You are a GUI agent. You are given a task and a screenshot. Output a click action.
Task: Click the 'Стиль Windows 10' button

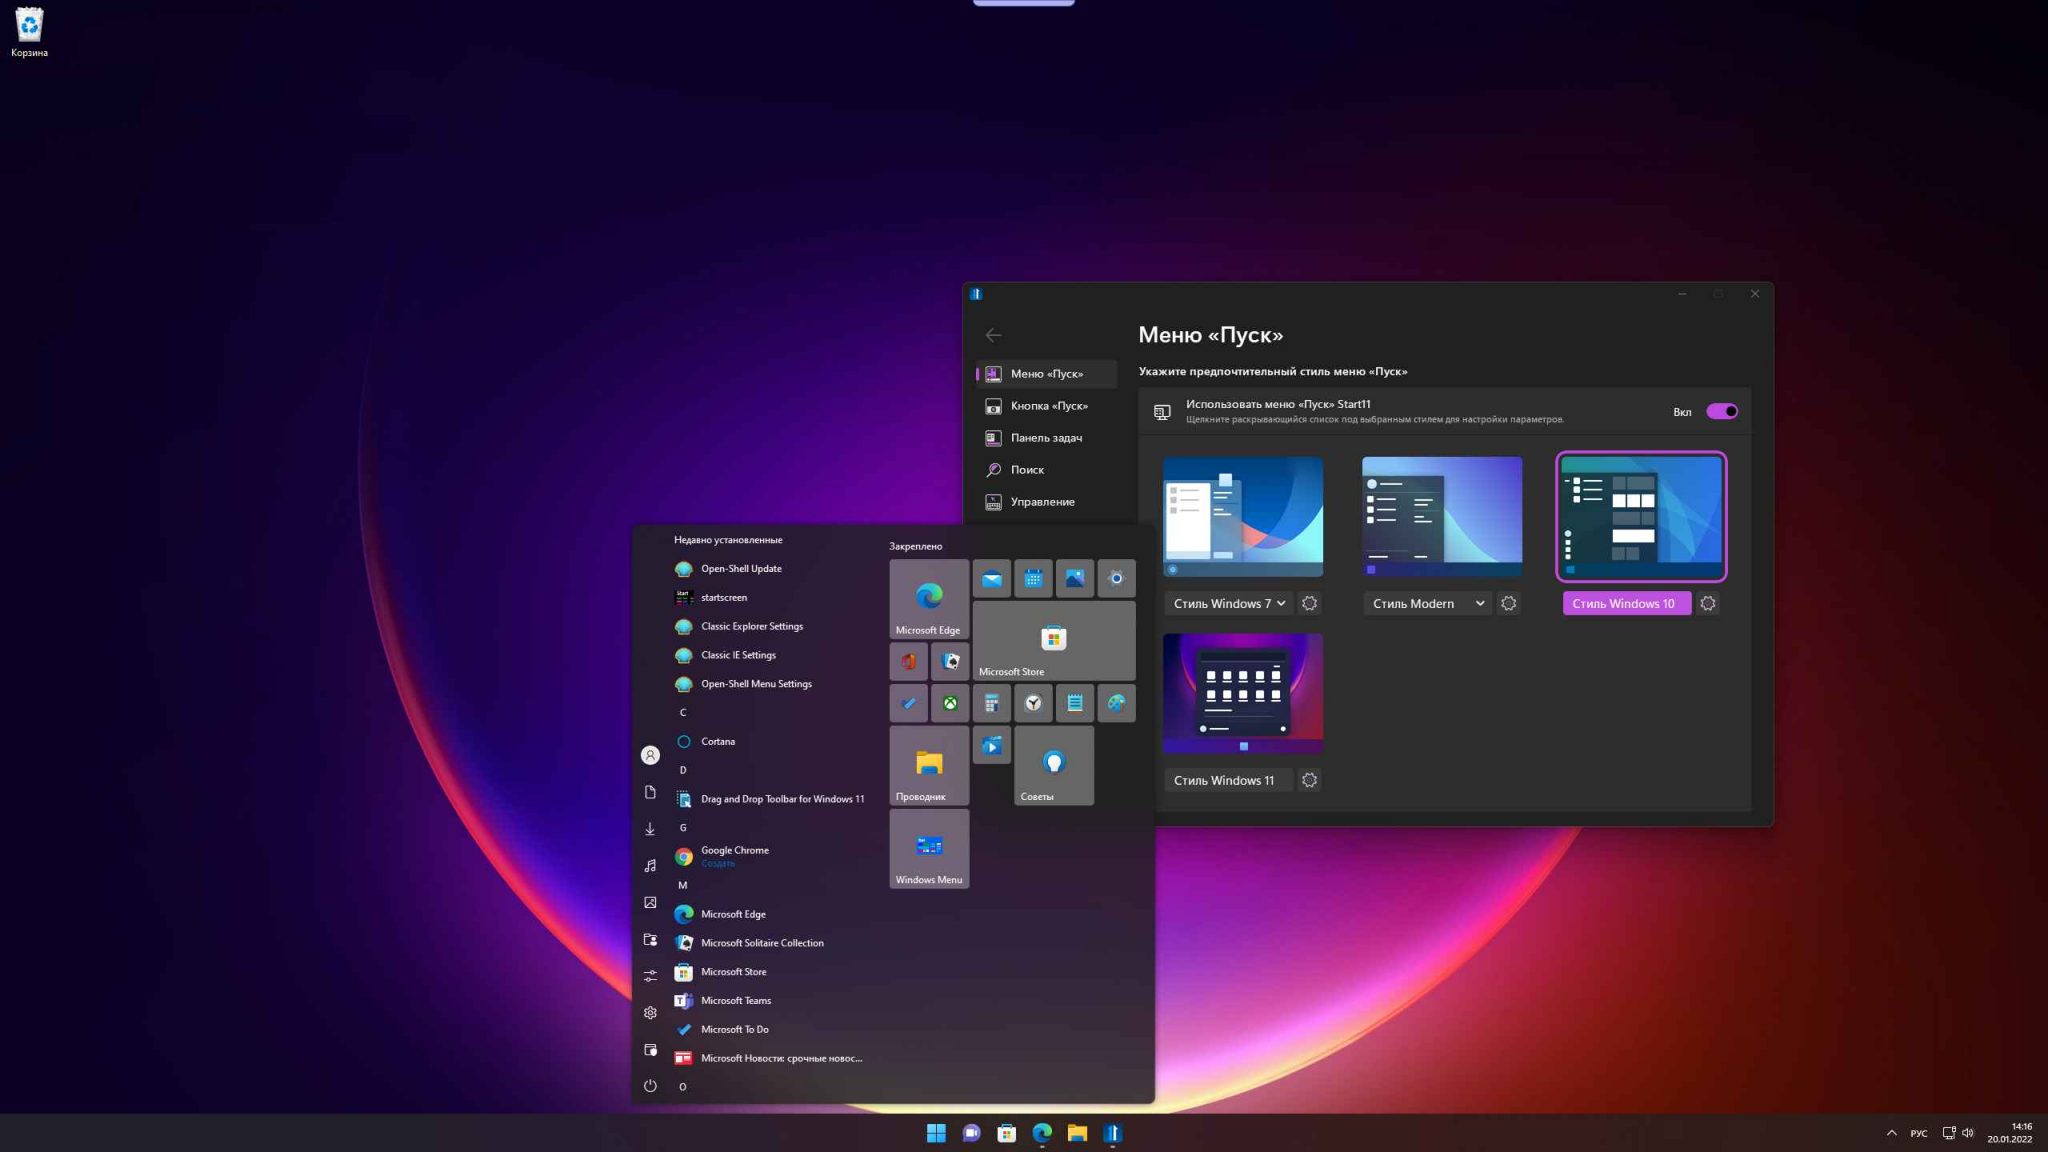click(x=1626, y=603)
